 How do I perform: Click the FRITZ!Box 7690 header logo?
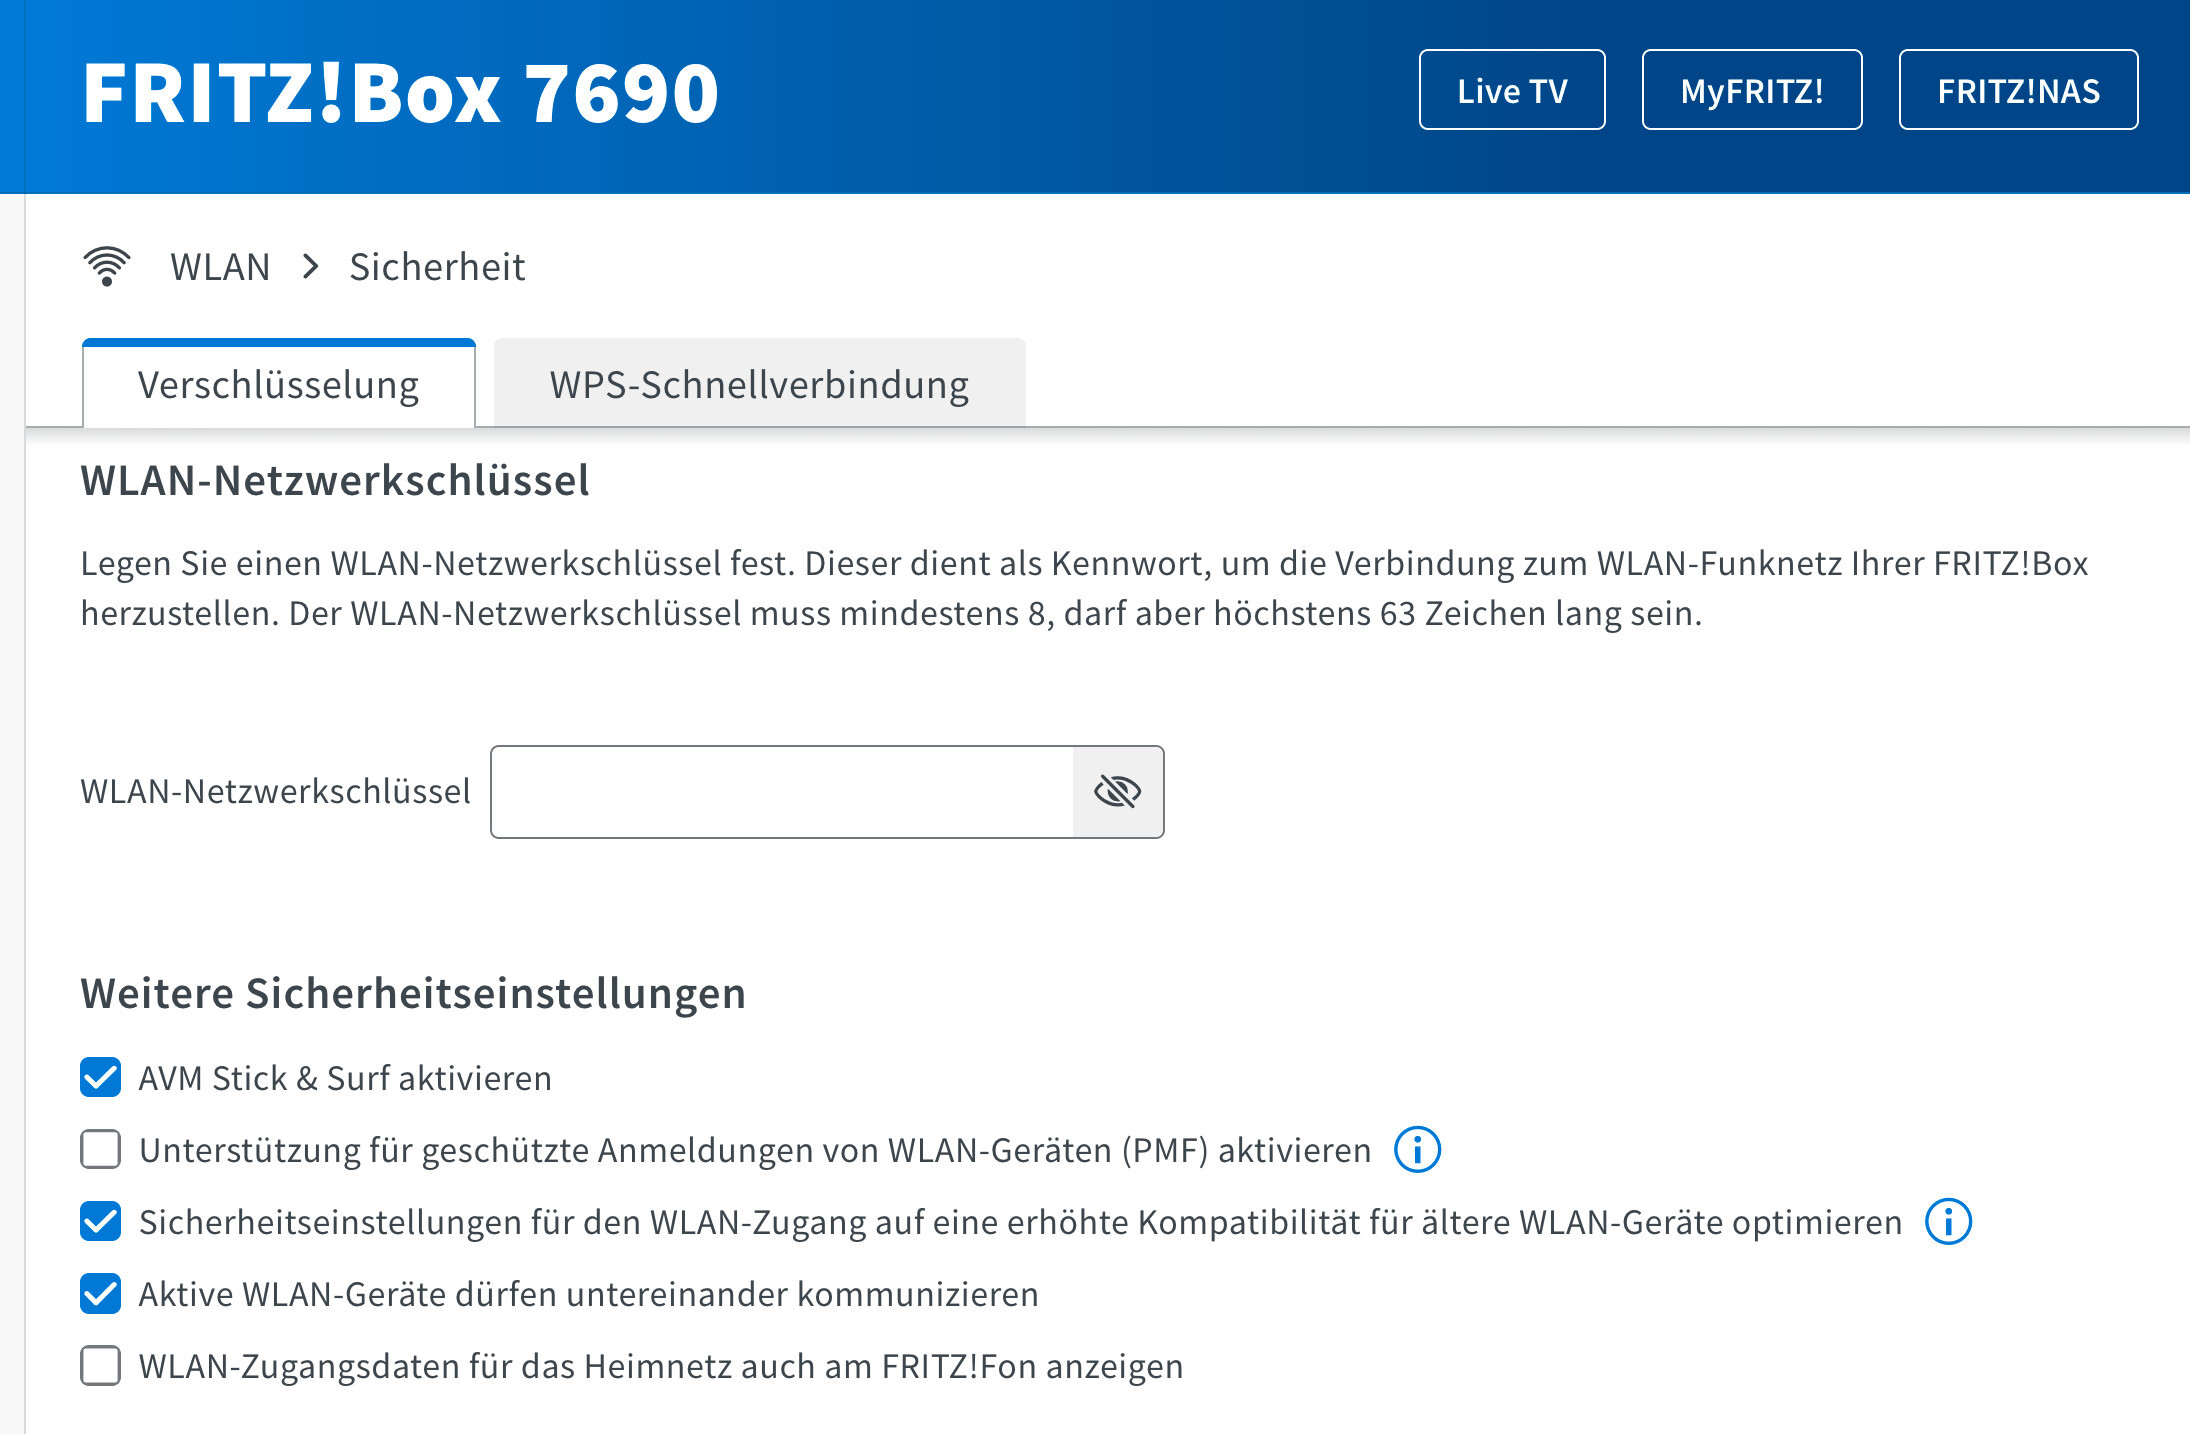(400, 93)
